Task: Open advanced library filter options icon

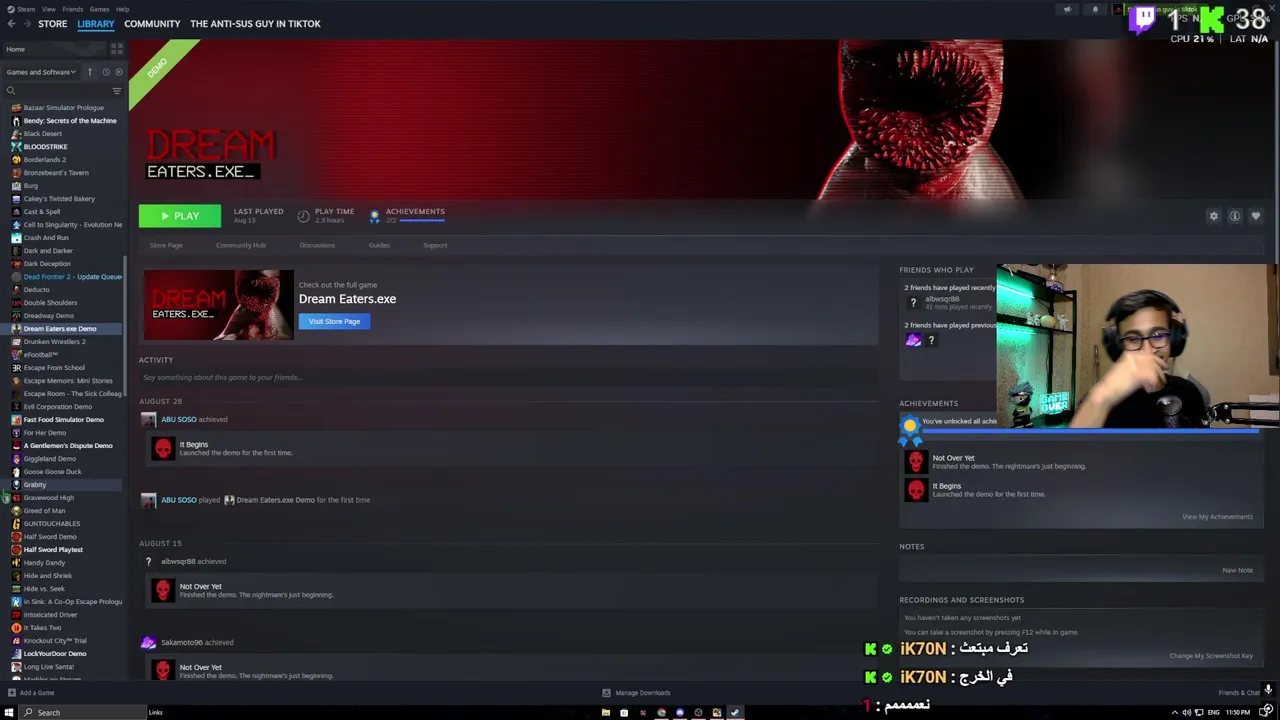Action: coord(117,91)
